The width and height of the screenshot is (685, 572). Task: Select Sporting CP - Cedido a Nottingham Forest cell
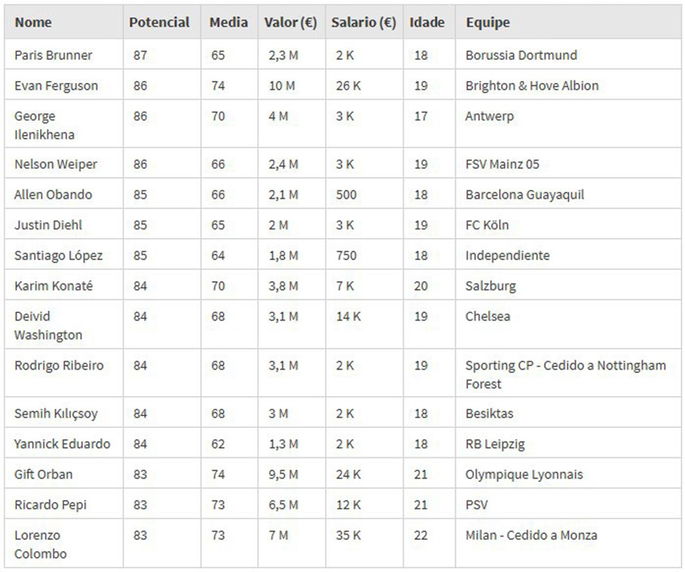click(x=565, y=374)
